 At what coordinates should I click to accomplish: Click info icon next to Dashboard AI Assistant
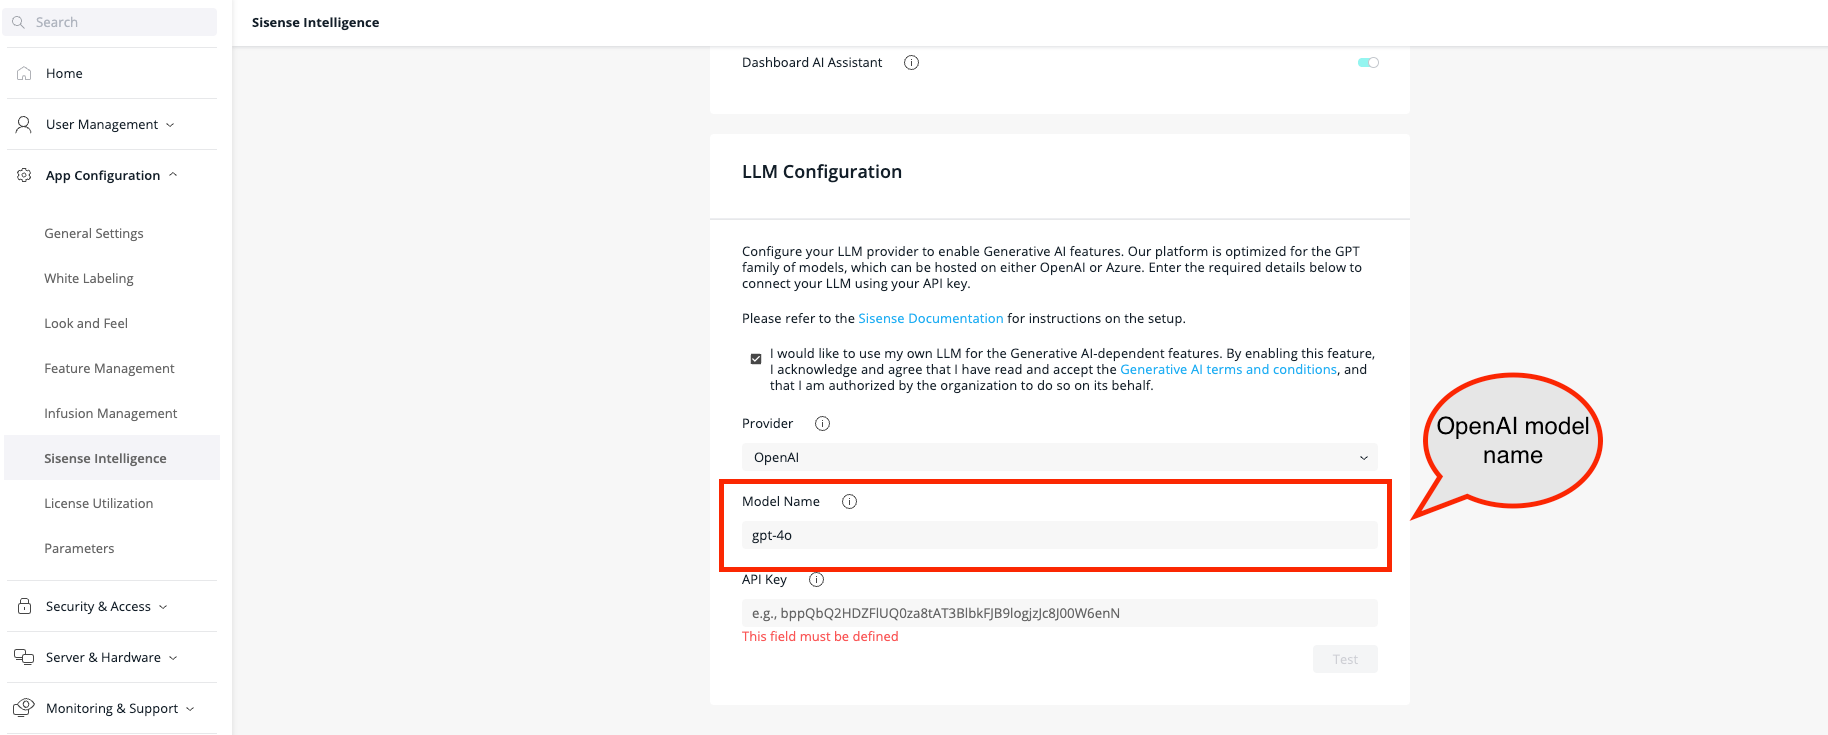pyautogui.click(x=911, y=62)
